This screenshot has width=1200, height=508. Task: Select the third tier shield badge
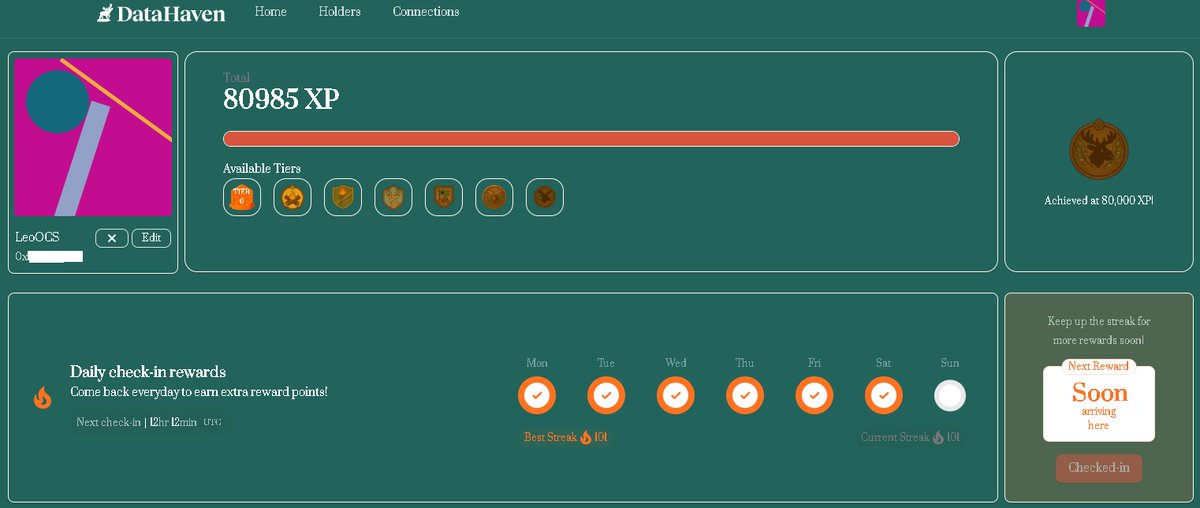[343, 197]
